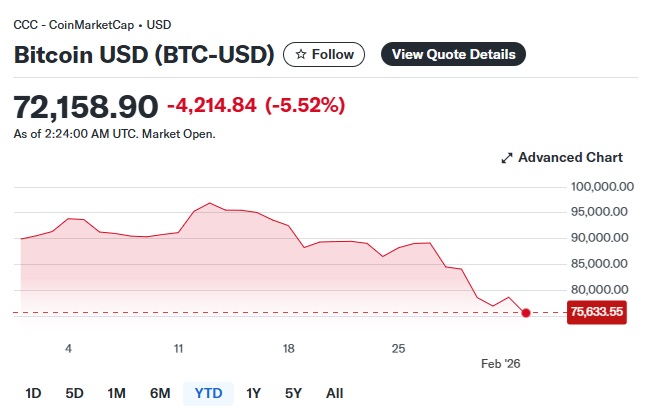The image size is (645, 418).
Task: Show the 1Y chart range
Action: [253, 393]
